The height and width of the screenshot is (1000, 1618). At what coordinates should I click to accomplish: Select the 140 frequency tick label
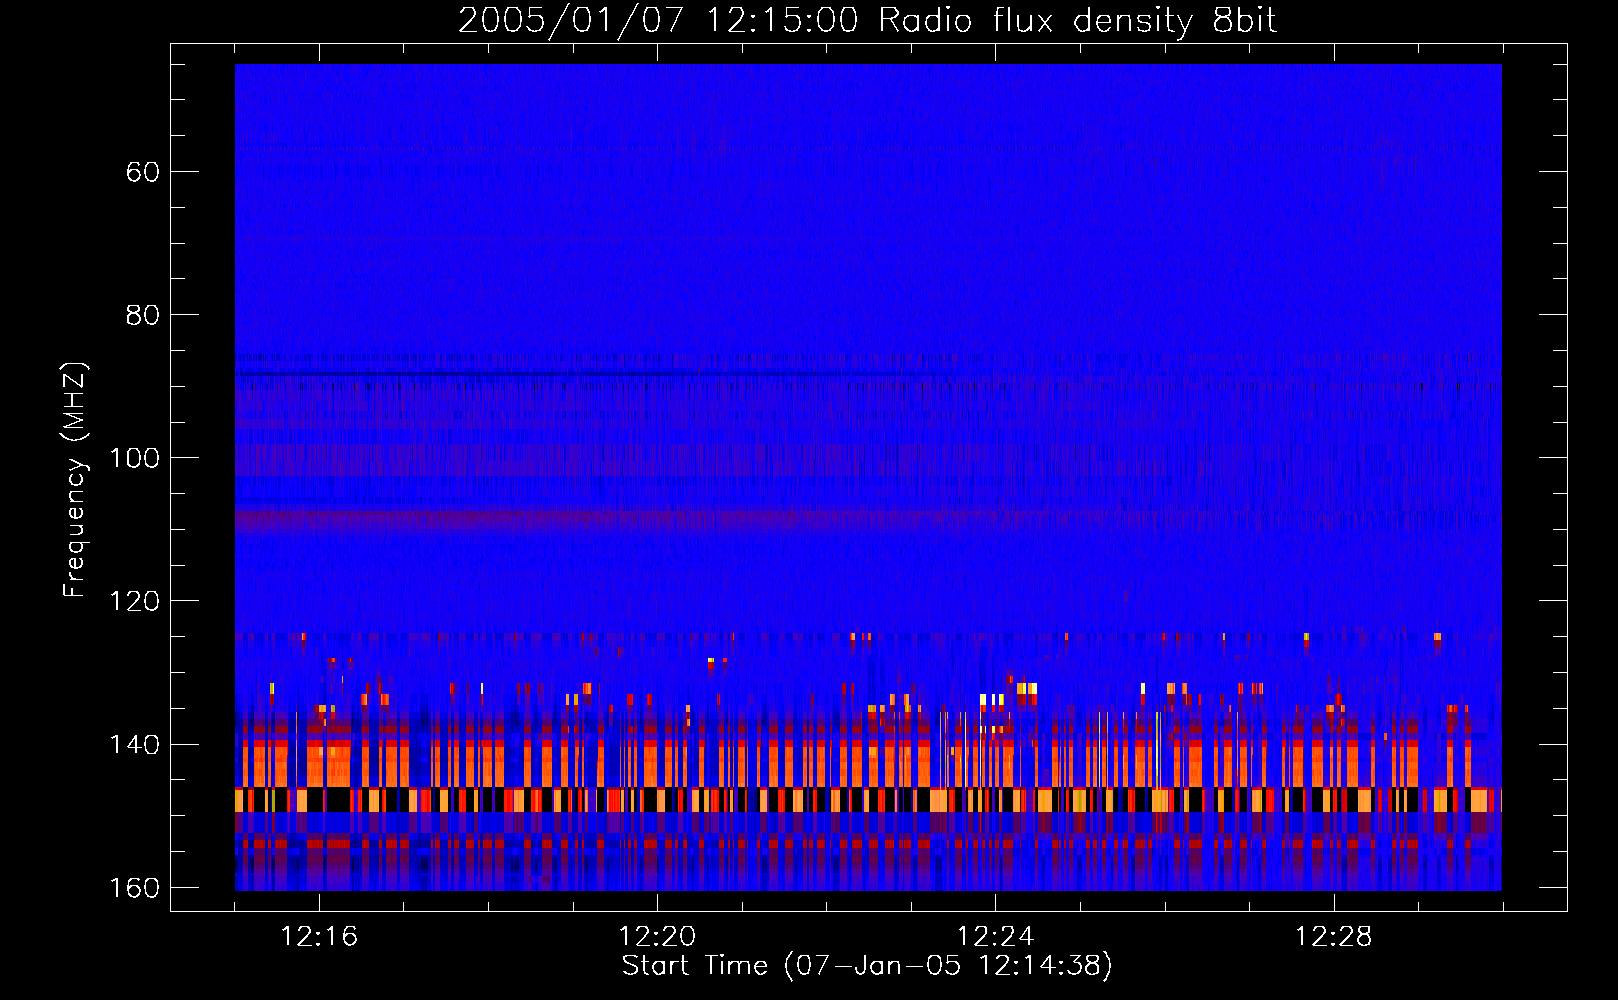coord(134,745)
